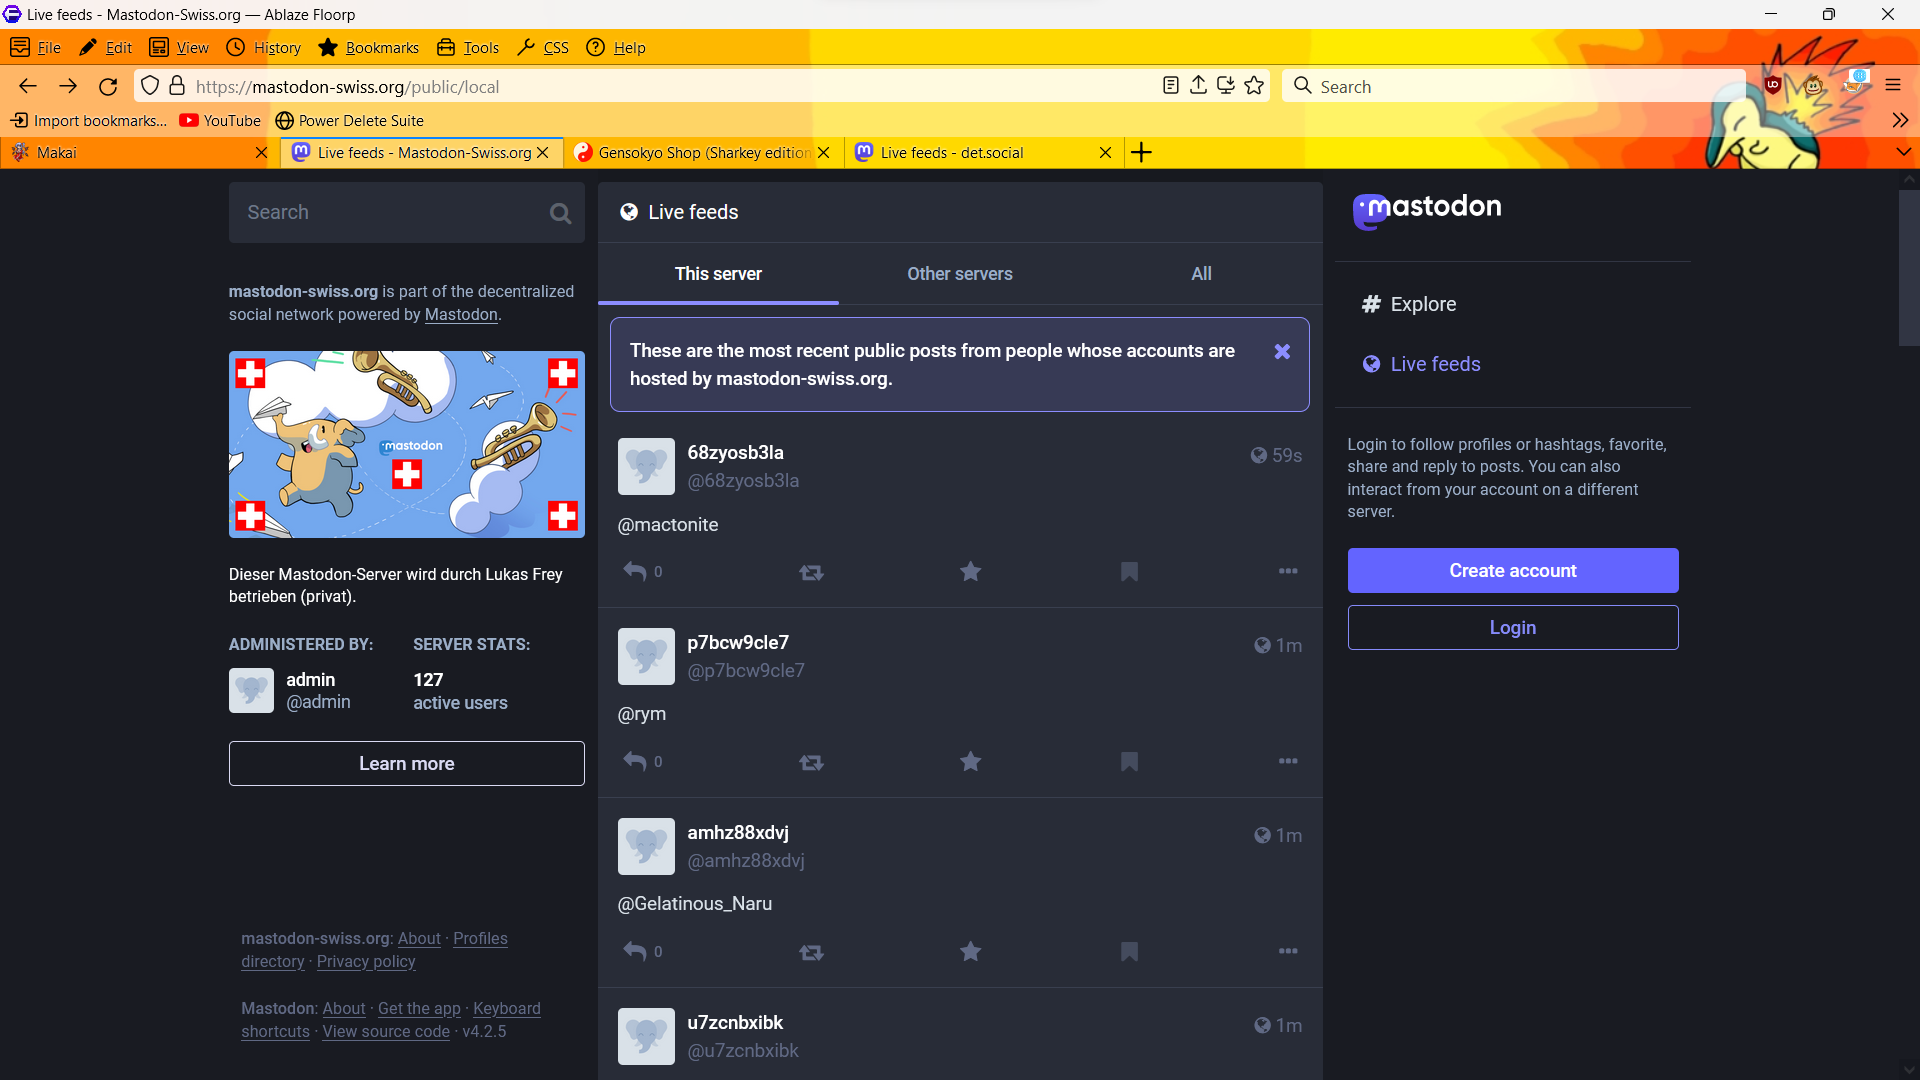Switch to the Gensokyo Shop tab
The width and height of the screenshot is (1920, 1080).
703,152
